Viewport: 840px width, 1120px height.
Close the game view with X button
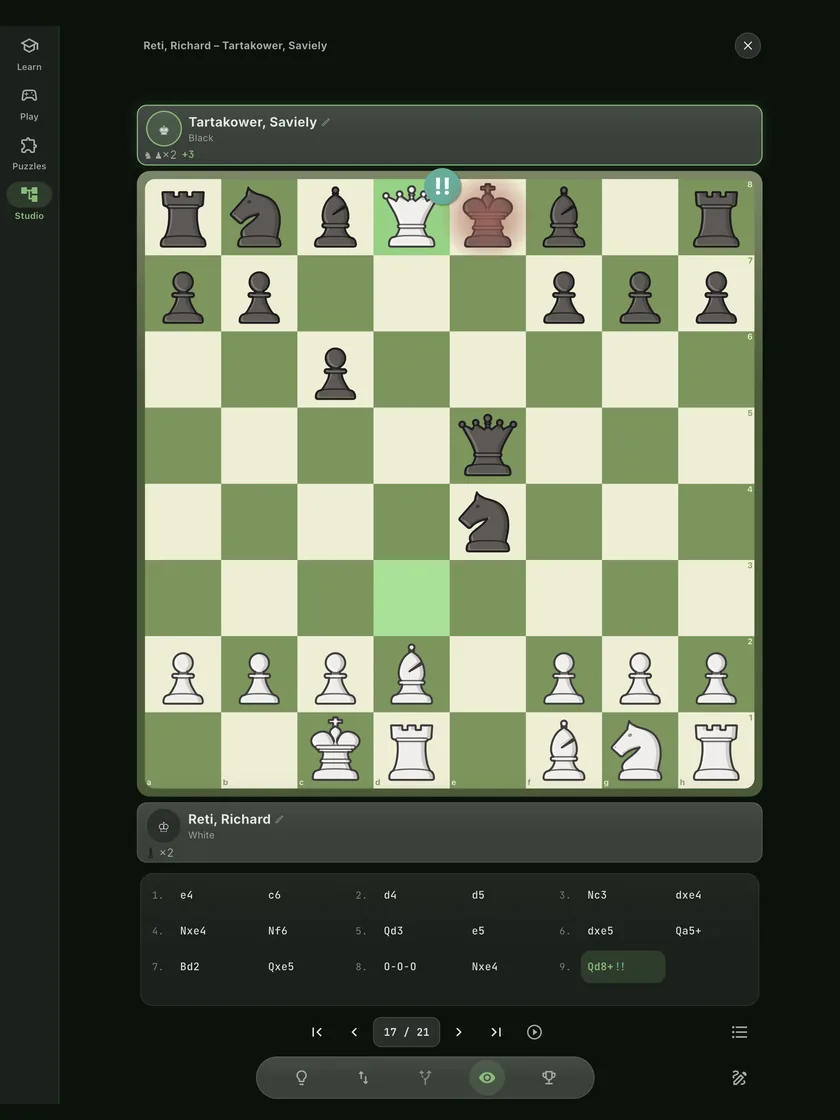pos(747,46)
